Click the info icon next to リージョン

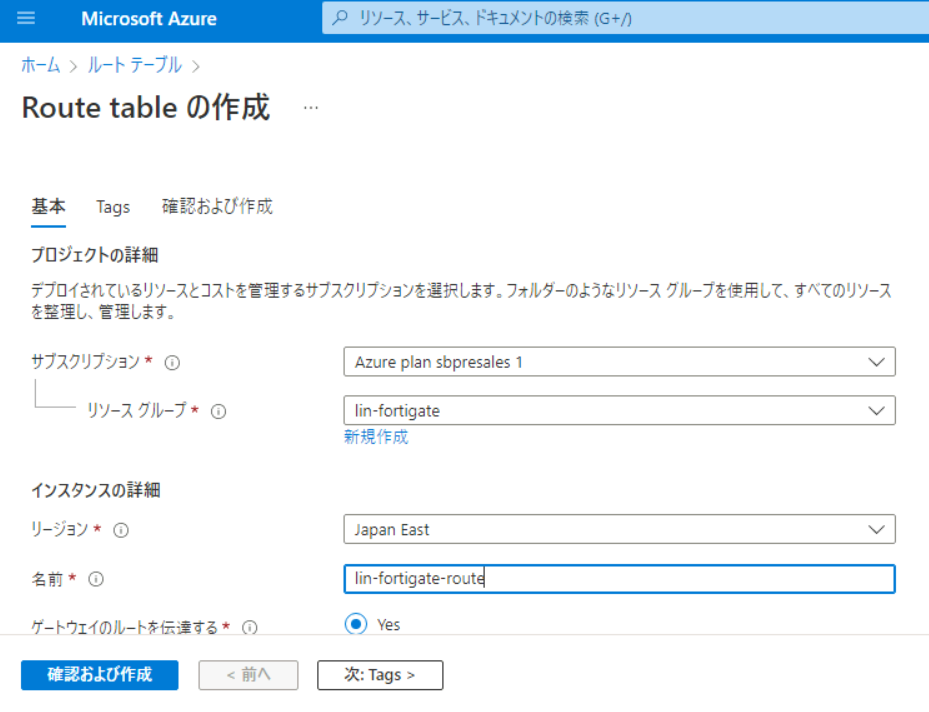click(121, 530)
